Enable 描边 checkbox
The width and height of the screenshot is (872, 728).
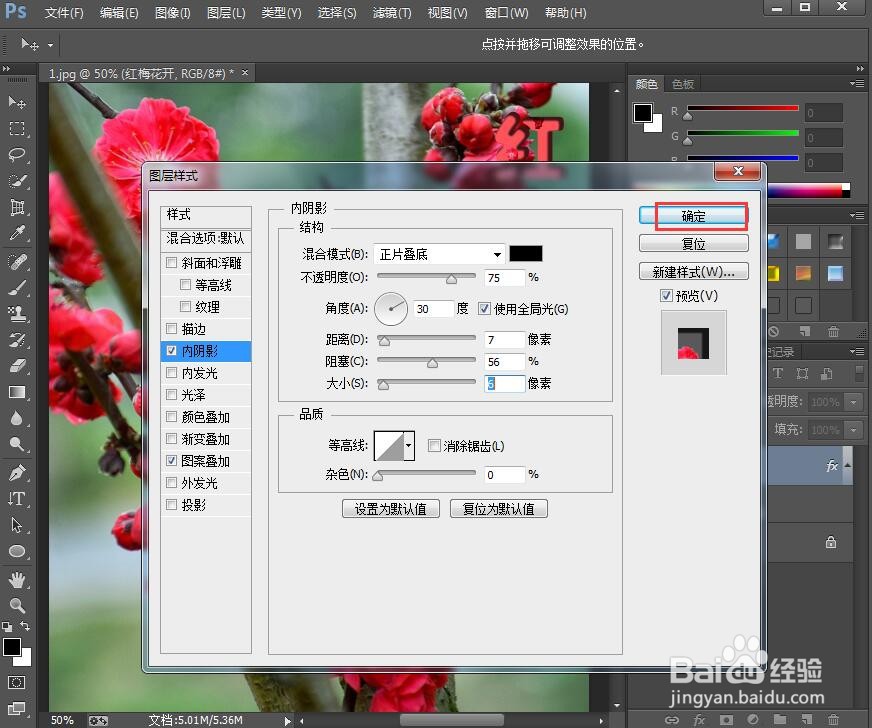pos(171,329)
